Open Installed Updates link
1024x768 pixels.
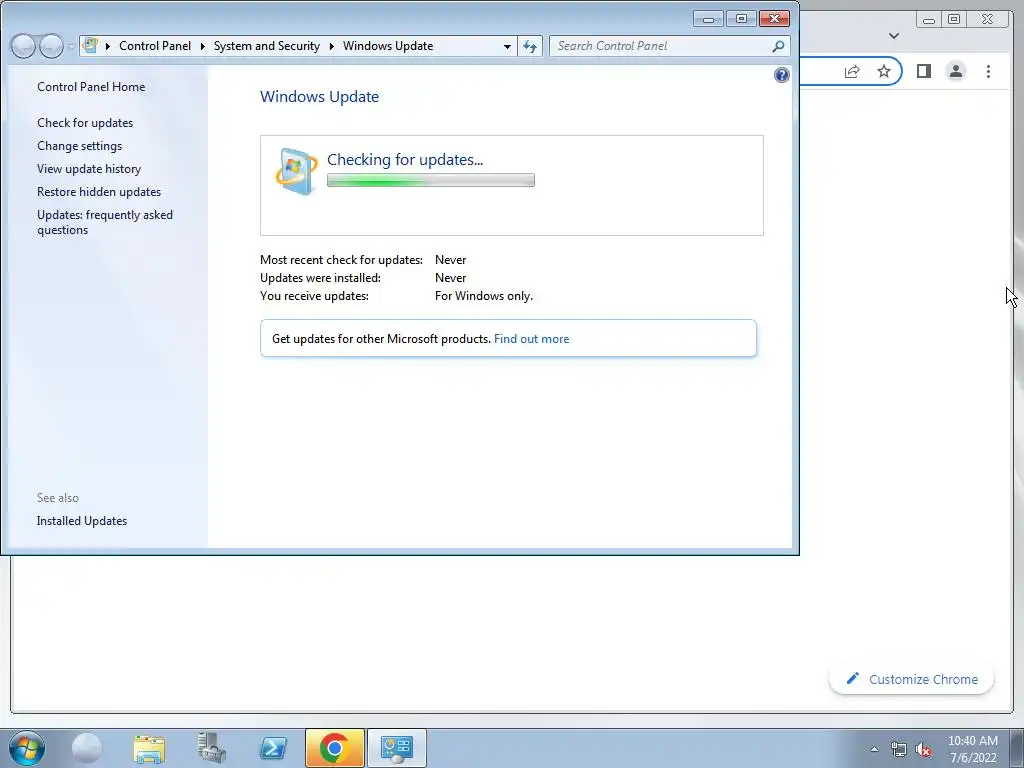pos(82,521)
